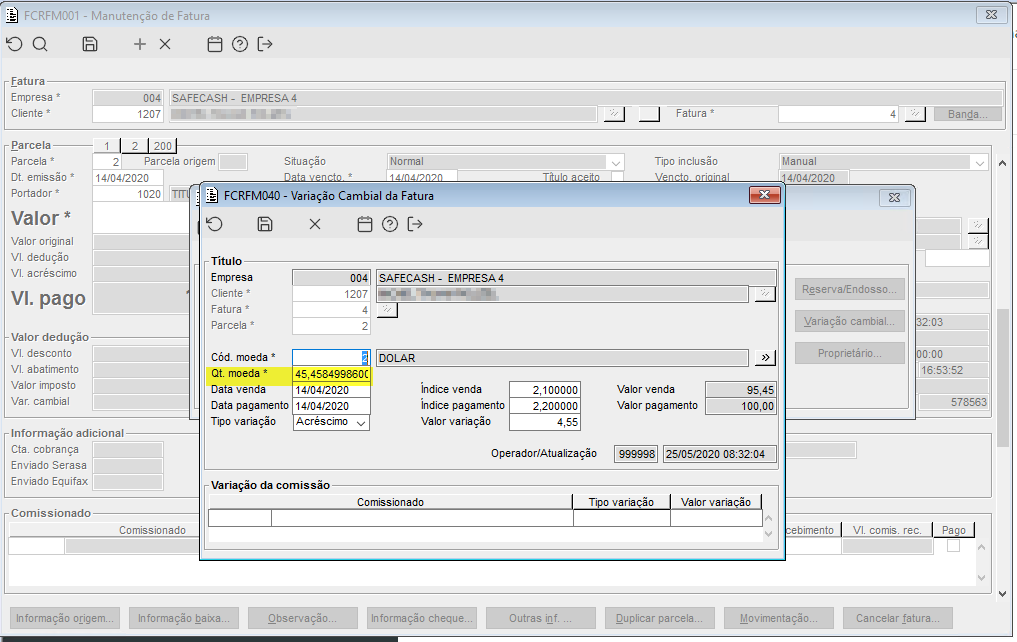
Task: Click the Duplicar parcela button
Action: 660,618
